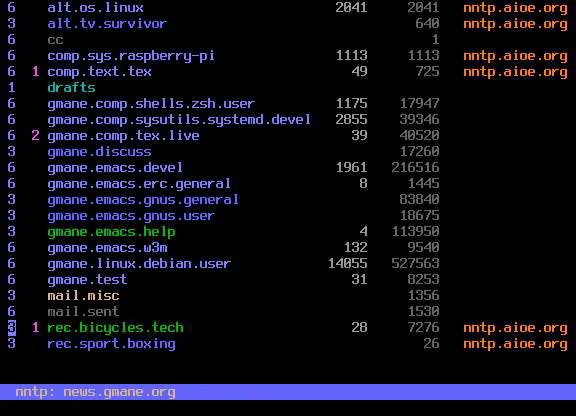
Task: Open rec.bicycles.tech newsgroup
Action: (115, 327)
